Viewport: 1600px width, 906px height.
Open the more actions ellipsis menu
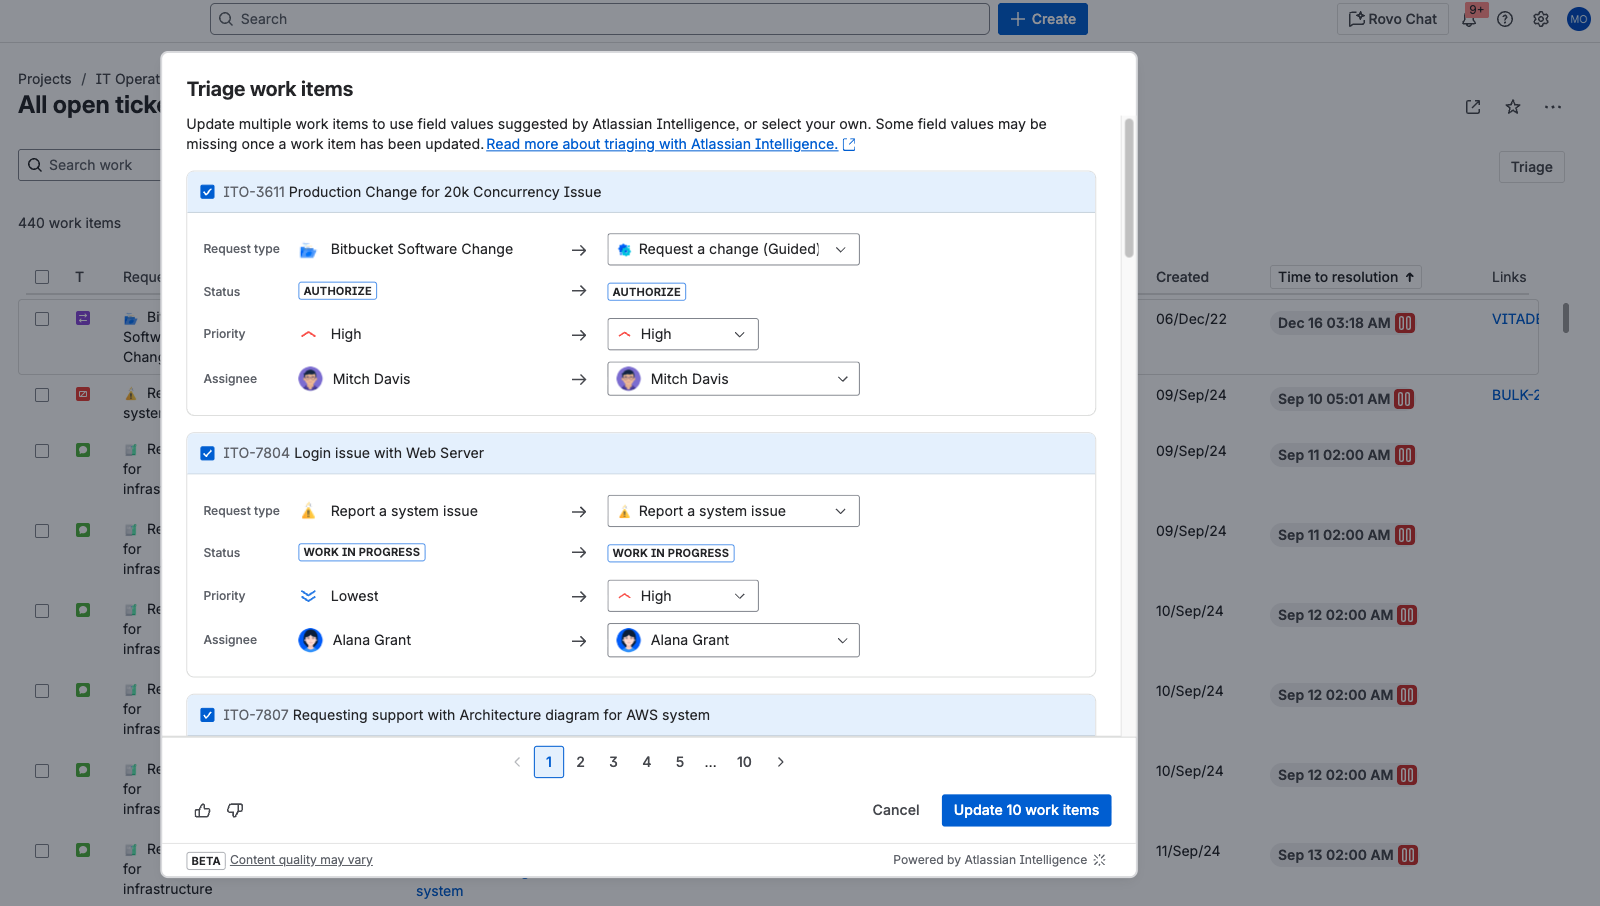pos(1552,107)
